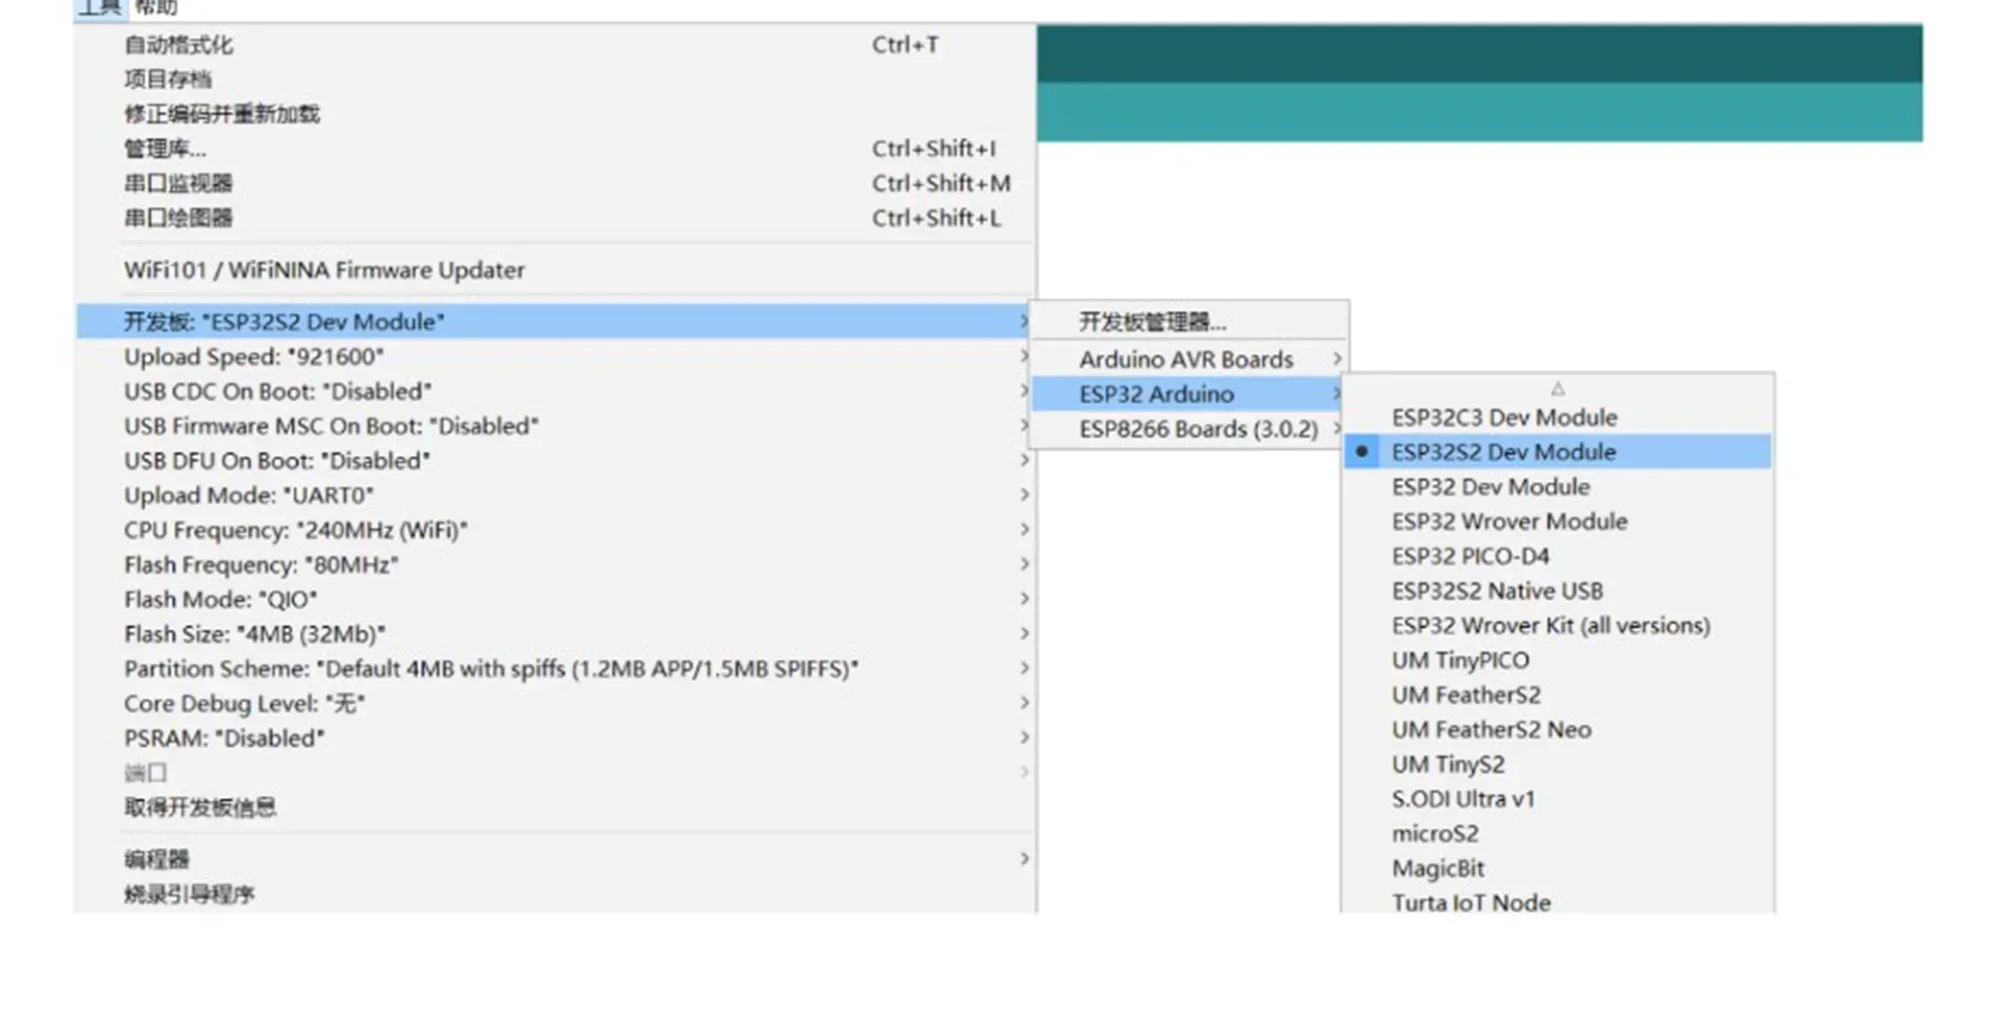
Task: Expand the 开发板: "ESP32S2 Dev Module" submenu
Action: [x=555, y=322]
